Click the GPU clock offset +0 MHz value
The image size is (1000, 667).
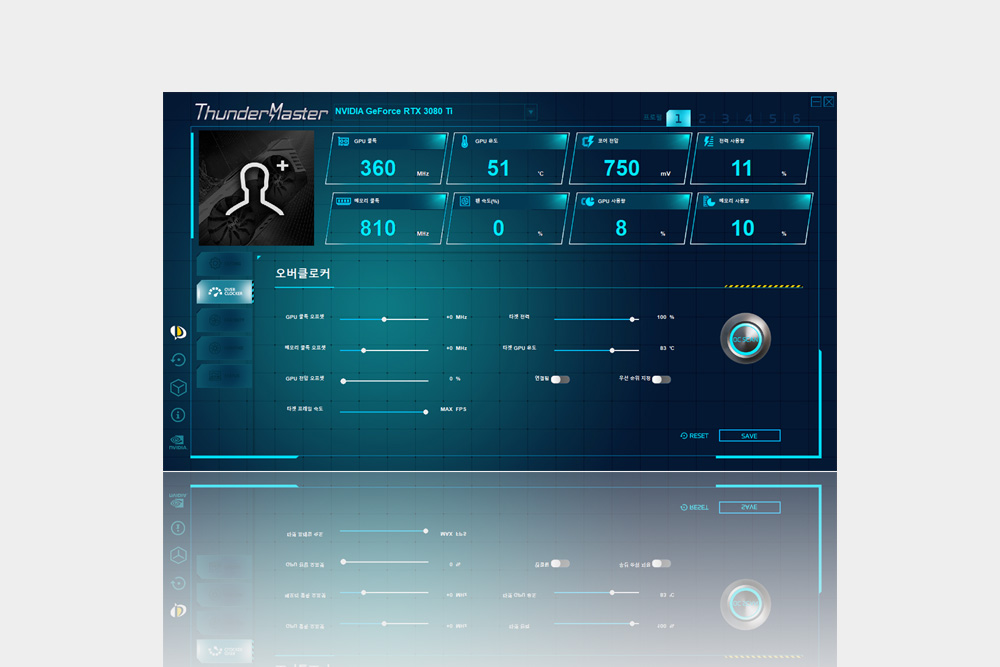coord(457,317)
